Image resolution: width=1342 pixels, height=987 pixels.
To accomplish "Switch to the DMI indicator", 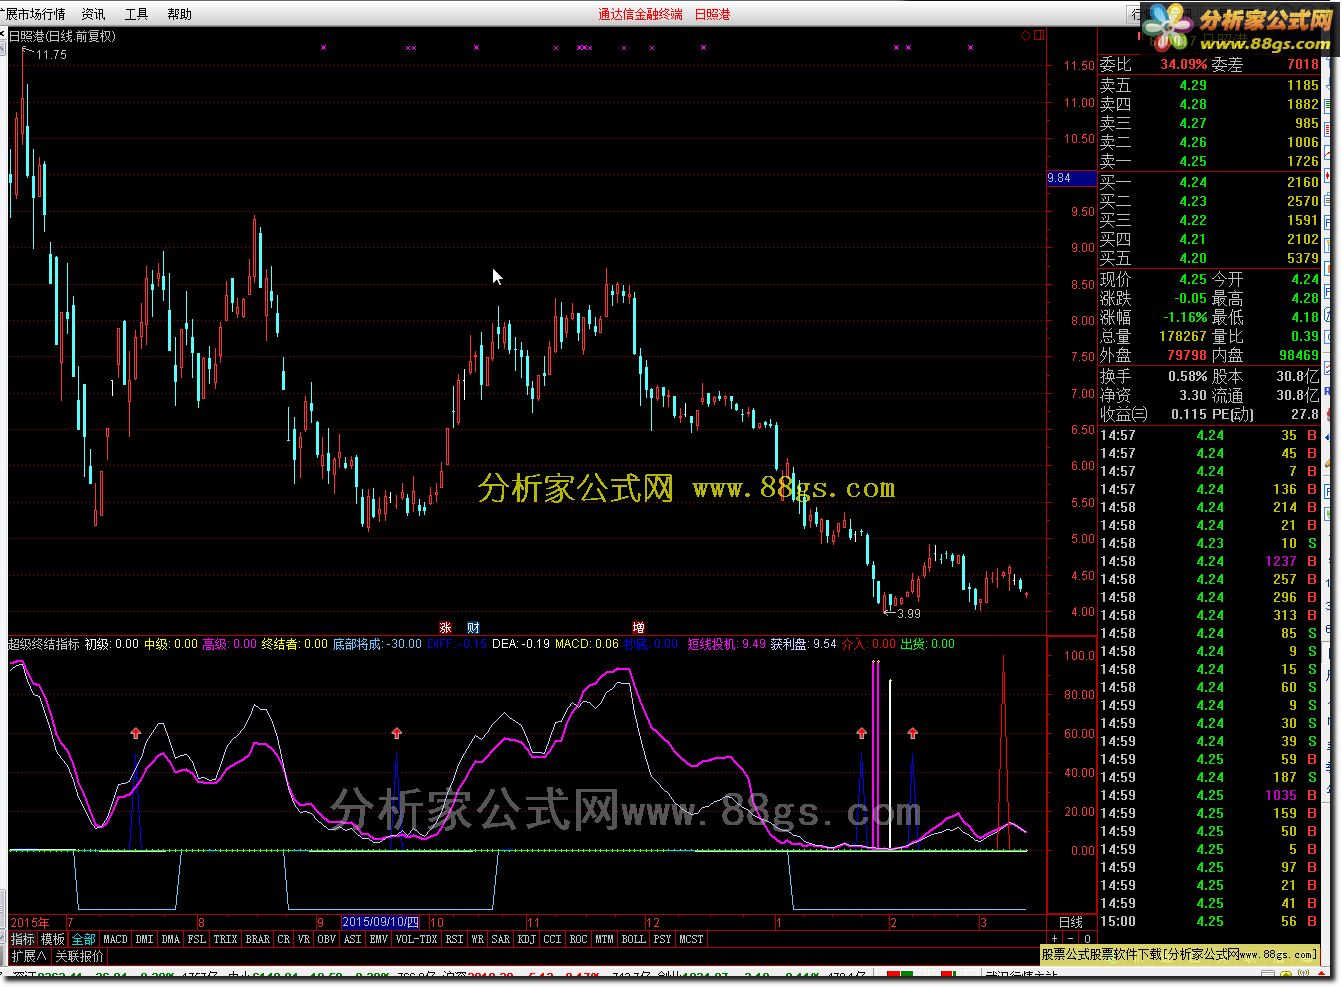I will click(x=144, y=939).
